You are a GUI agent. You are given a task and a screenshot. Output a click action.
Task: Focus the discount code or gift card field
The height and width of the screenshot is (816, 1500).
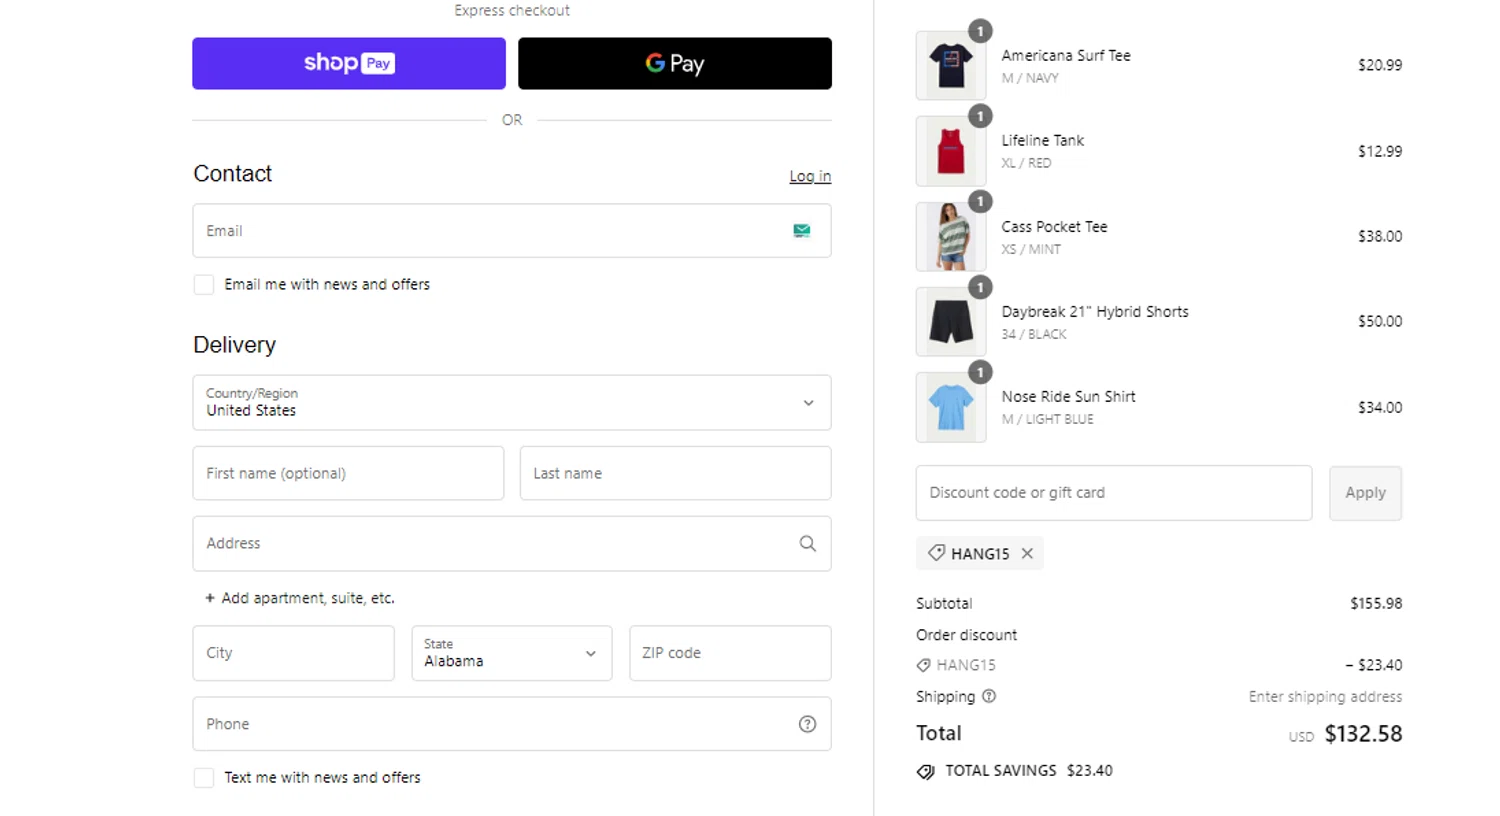tap(1113, 493)
